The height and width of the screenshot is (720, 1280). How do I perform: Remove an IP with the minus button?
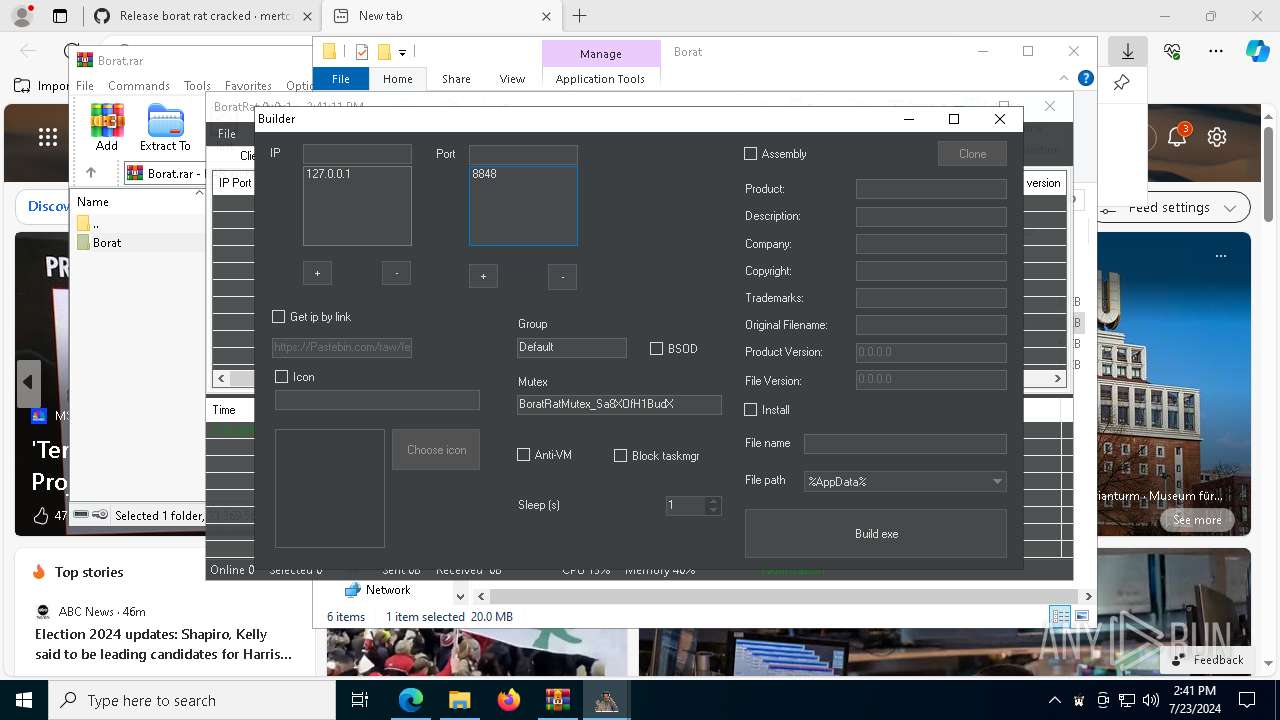[x=396, y=273]
